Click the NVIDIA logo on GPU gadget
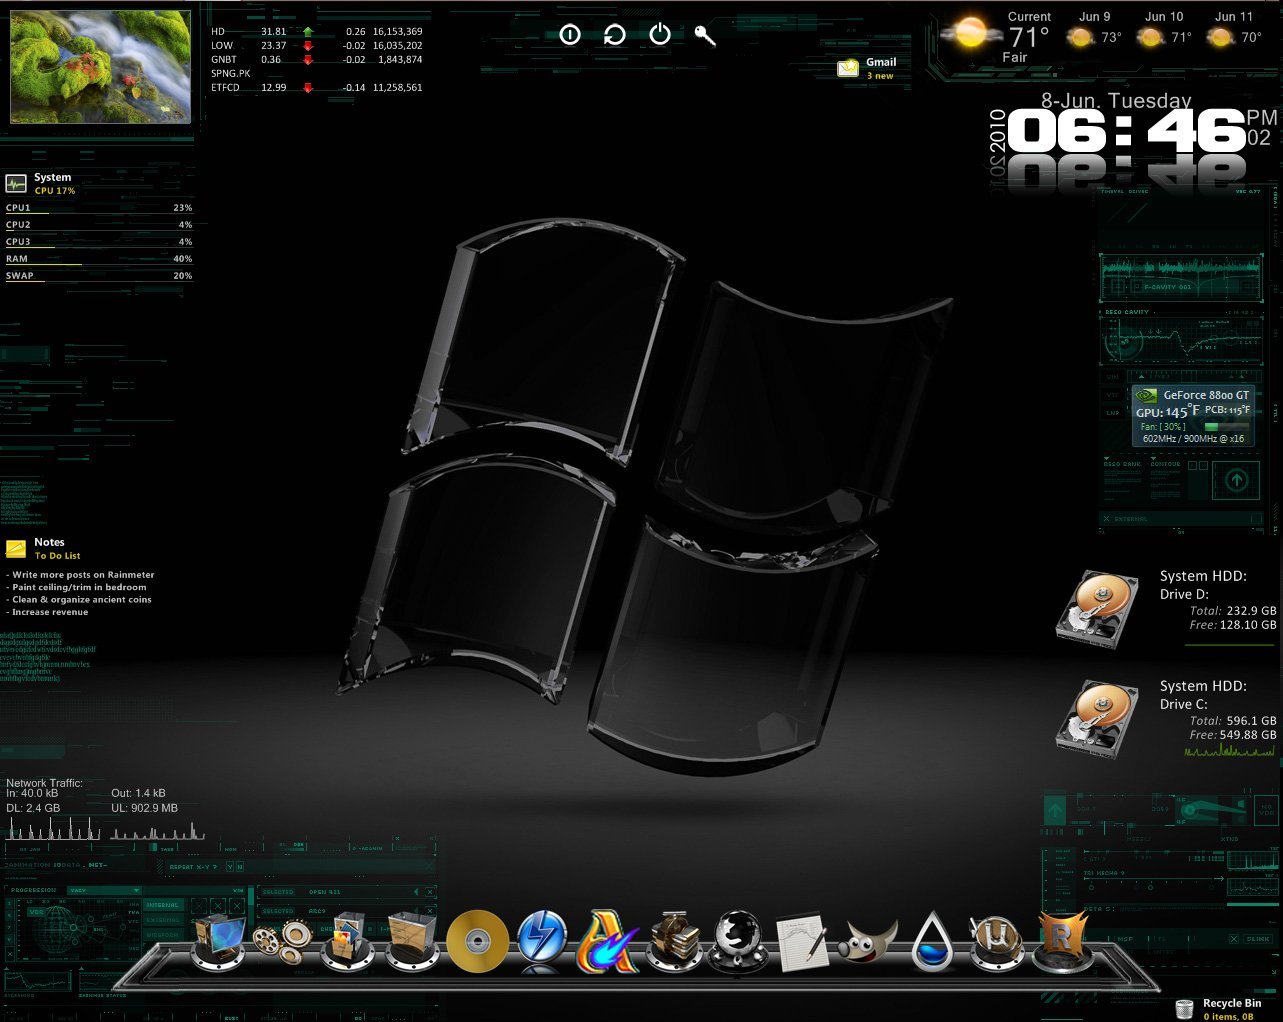 [x=1147, y=395]
